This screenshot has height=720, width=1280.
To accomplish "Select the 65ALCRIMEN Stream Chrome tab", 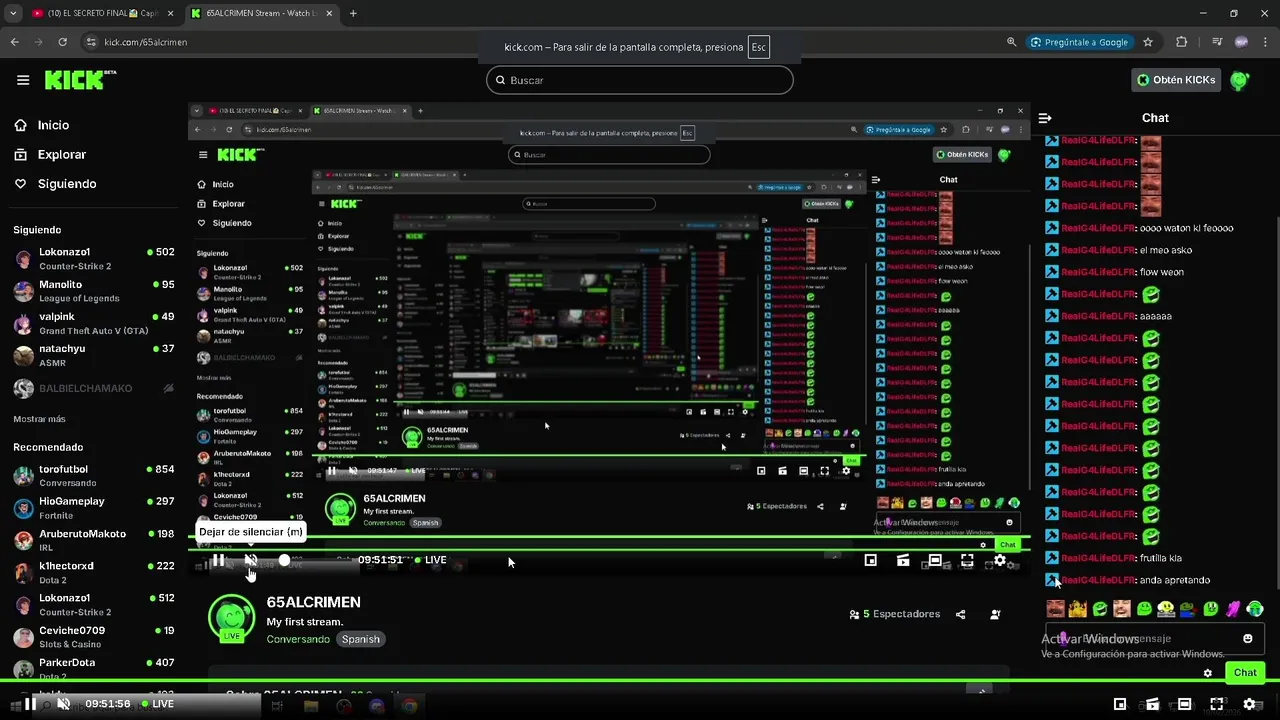I will pyautogui.click(x=260, y=14).
